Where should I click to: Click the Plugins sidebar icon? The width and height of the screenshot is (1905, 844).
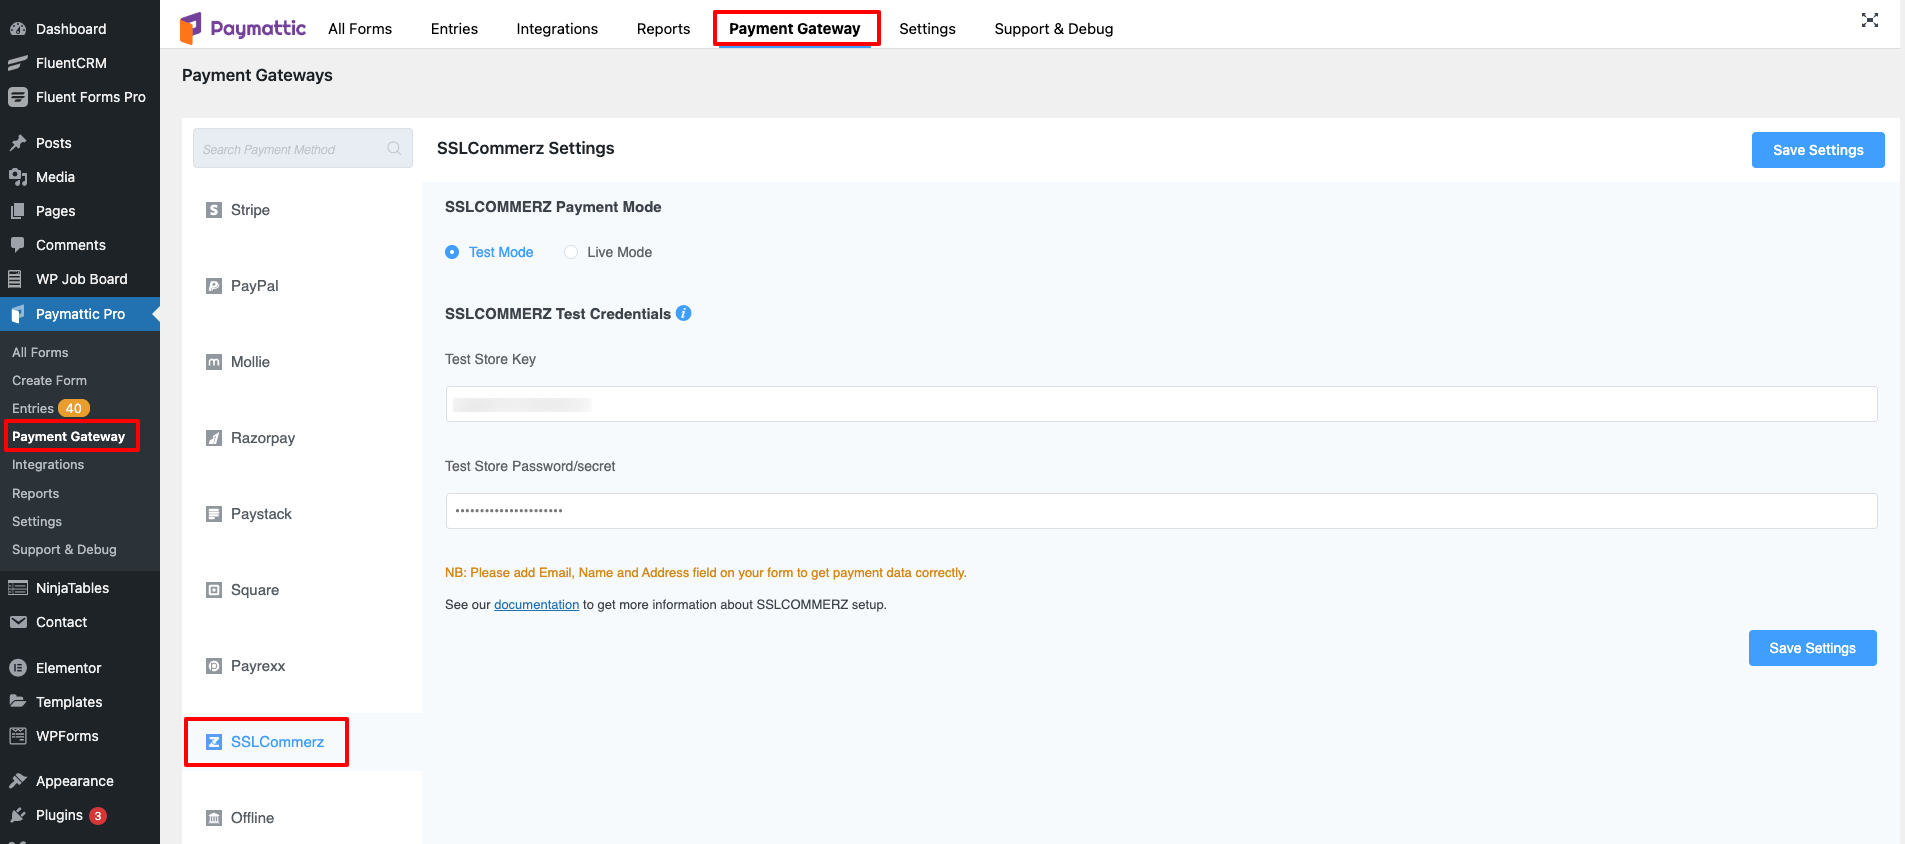(x=17, y=815)
